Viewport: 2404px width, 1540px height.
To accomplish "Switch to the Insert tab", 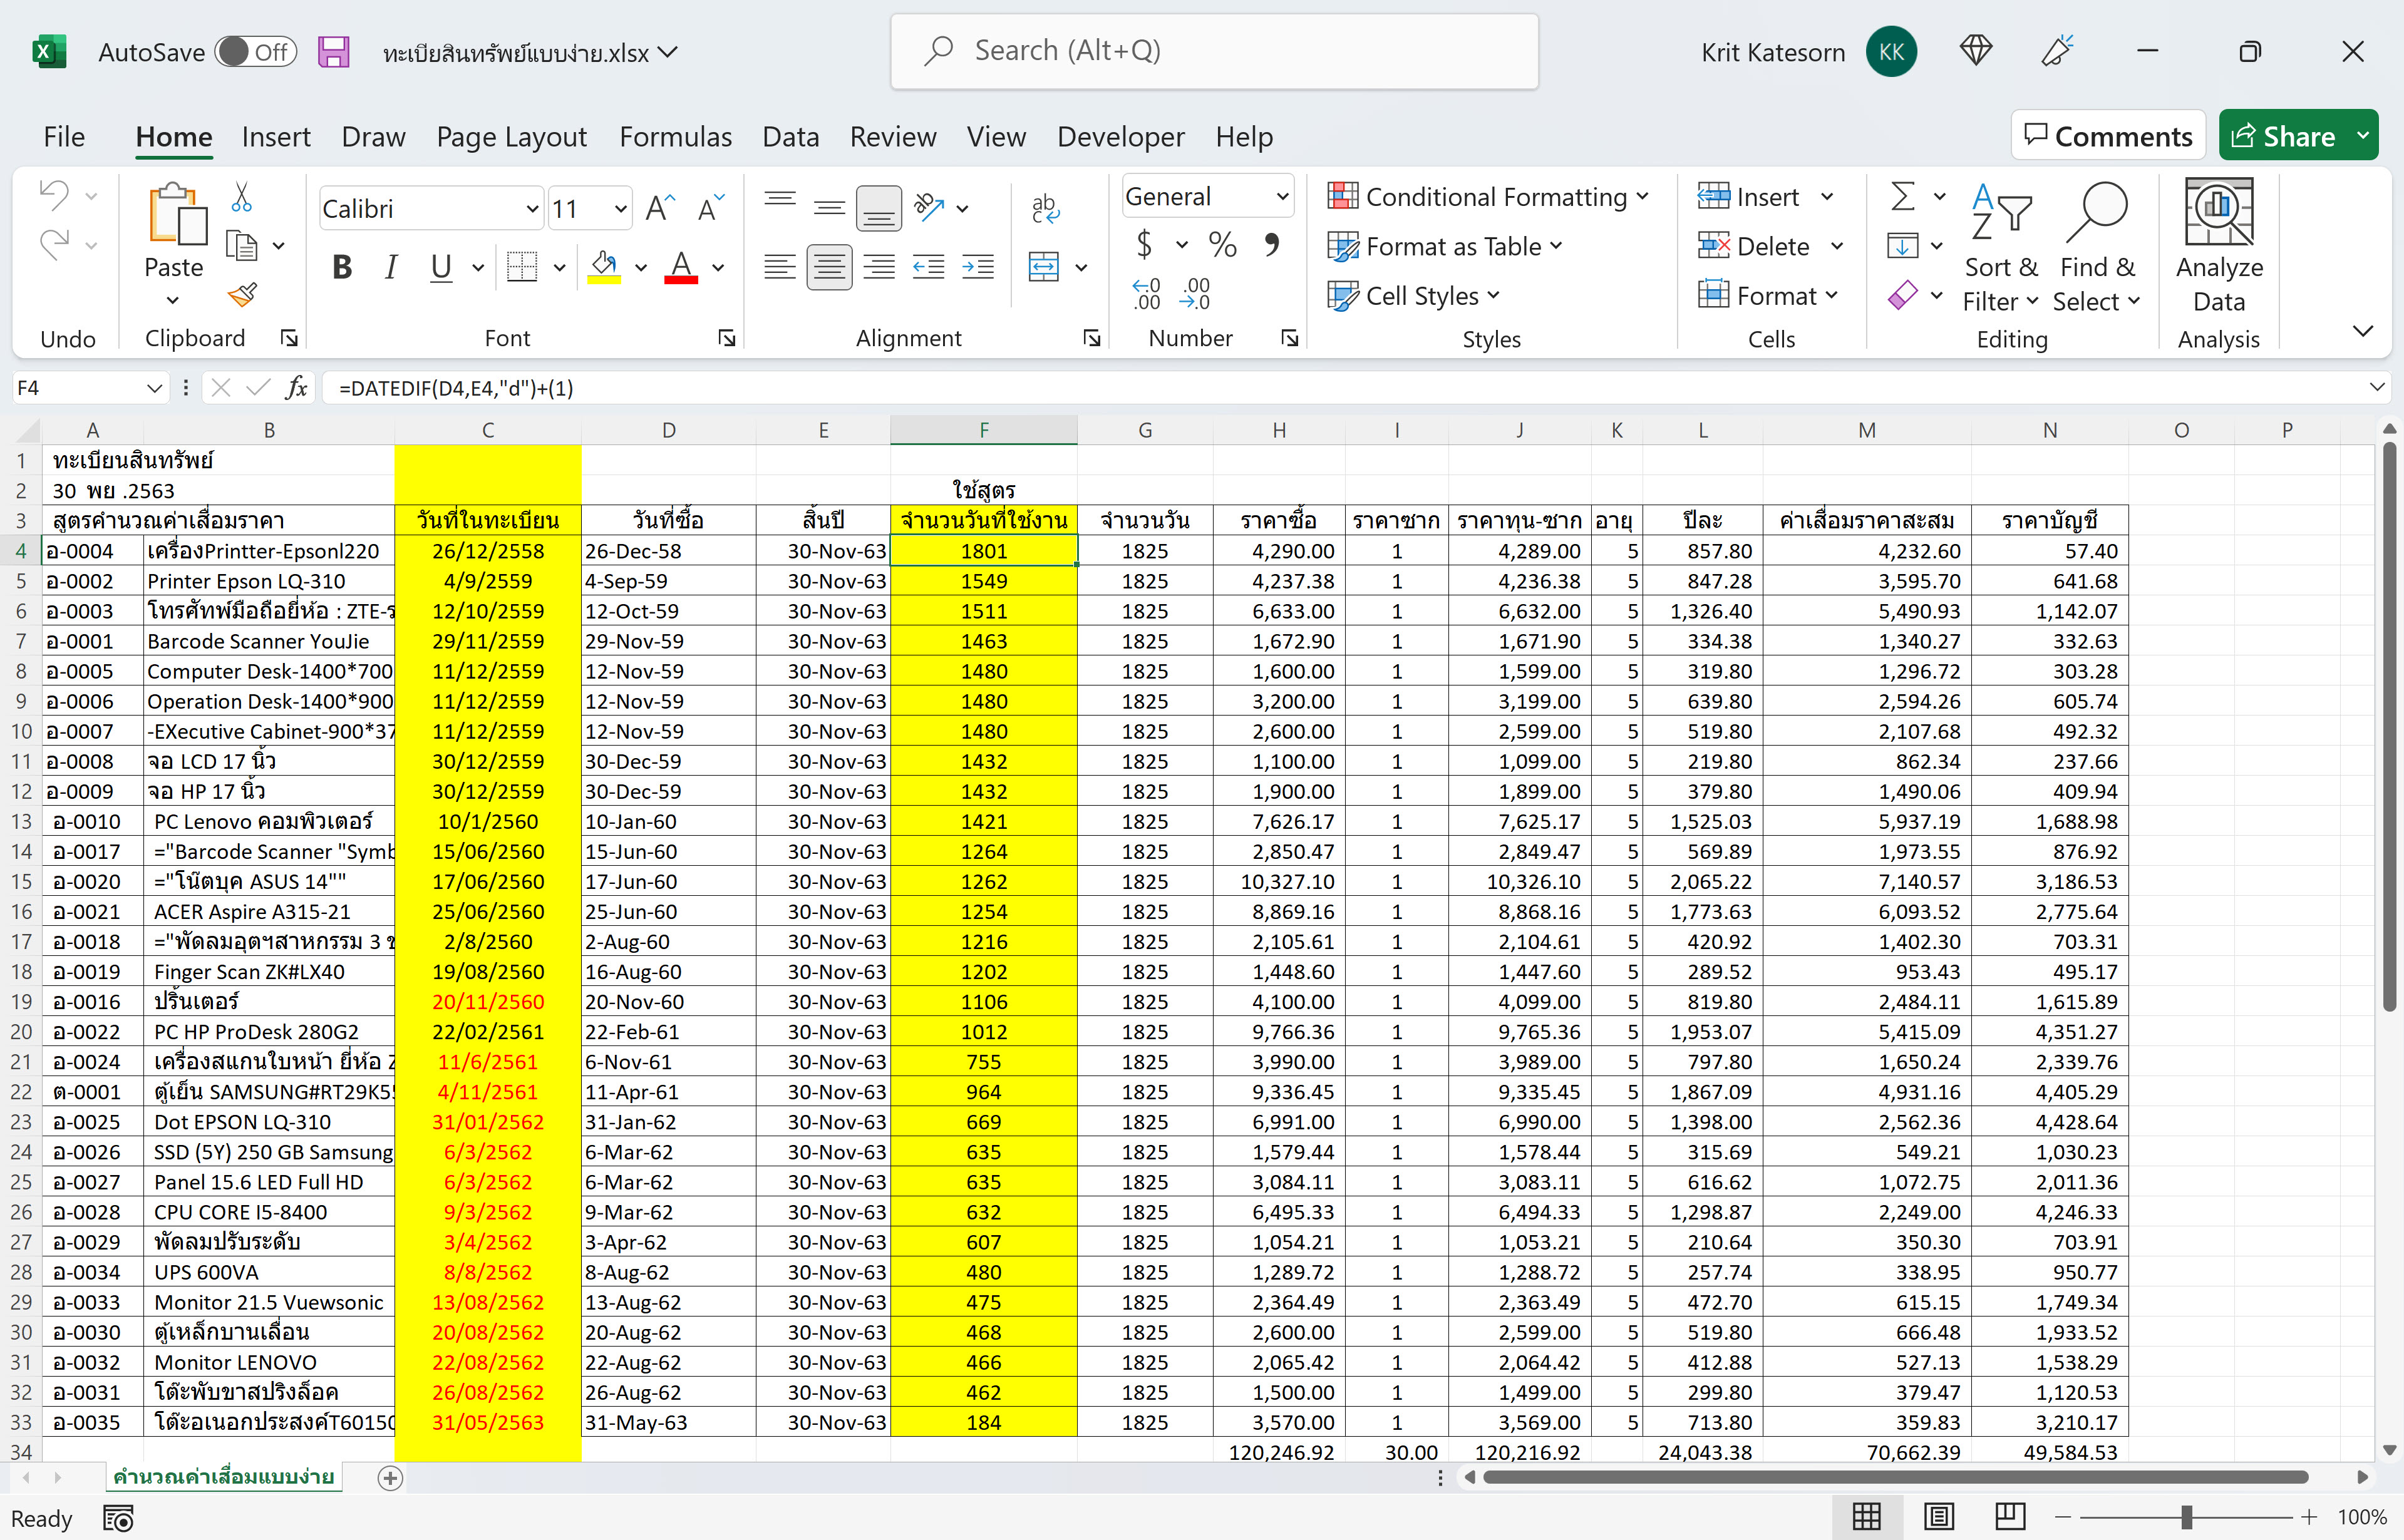I will [x=276, y=136].
